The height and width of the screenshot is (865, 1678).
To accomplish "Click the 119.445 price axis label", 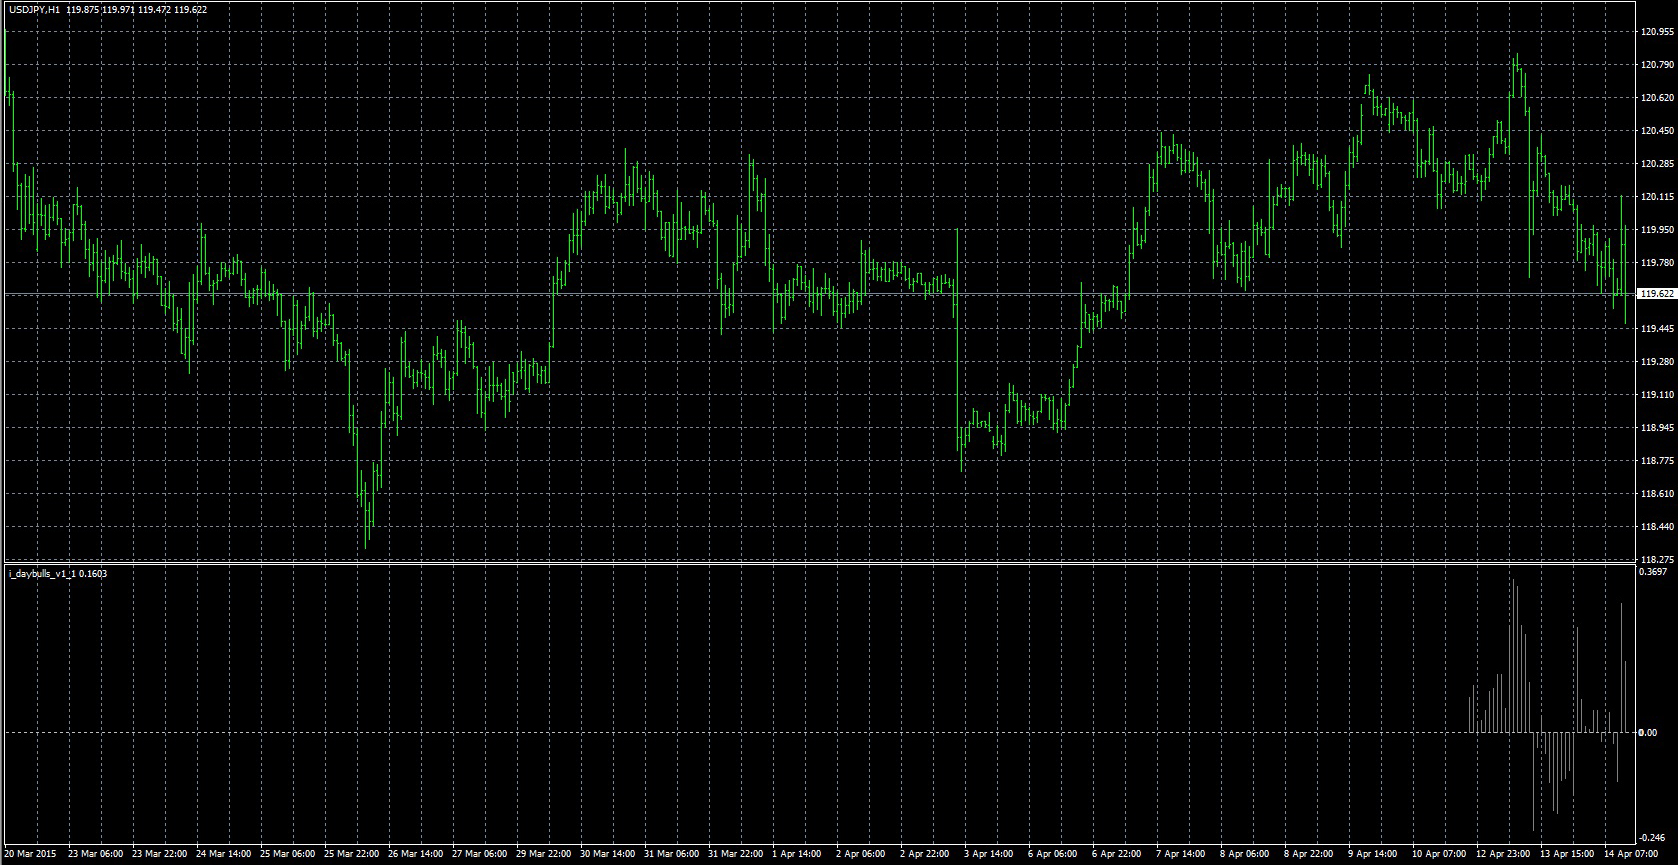I will (x=1658, y=329).
